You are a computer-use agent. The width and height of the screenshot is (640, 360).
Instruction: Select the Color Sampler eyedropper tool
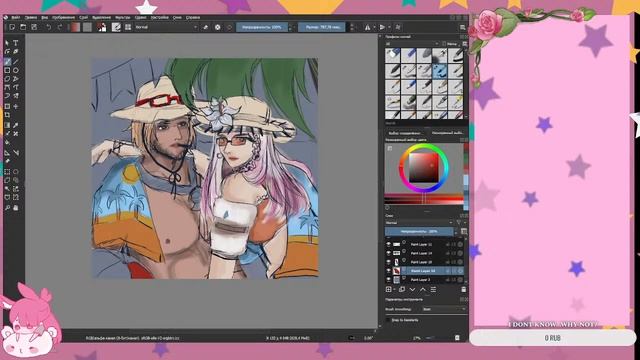click(16, 125)
